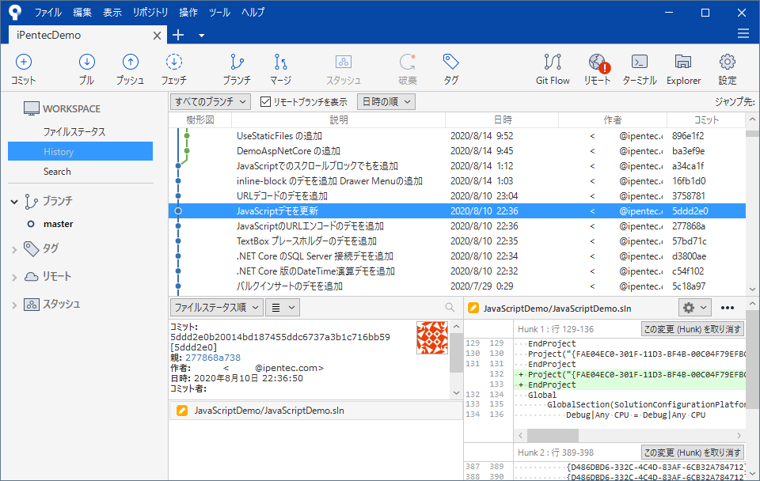Click the Tag (タグ) toolbar icon
The image size is (760, 481).
click(x=451, y=62)
